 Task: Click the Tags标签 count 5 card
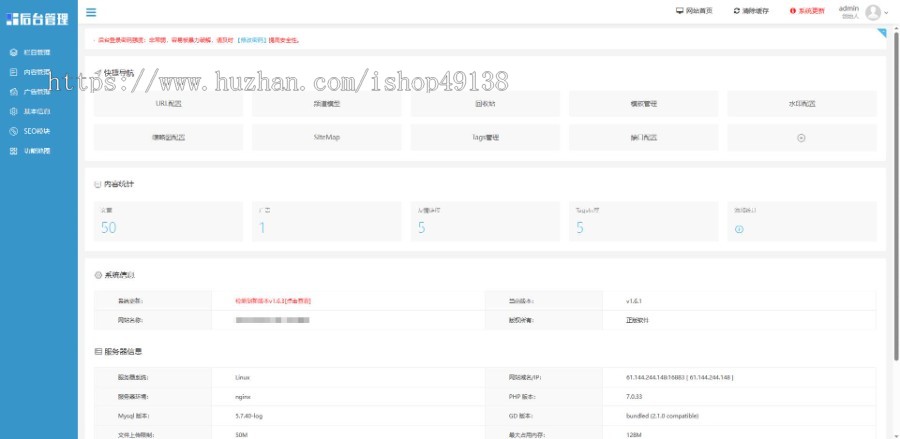tap(643, 221)
